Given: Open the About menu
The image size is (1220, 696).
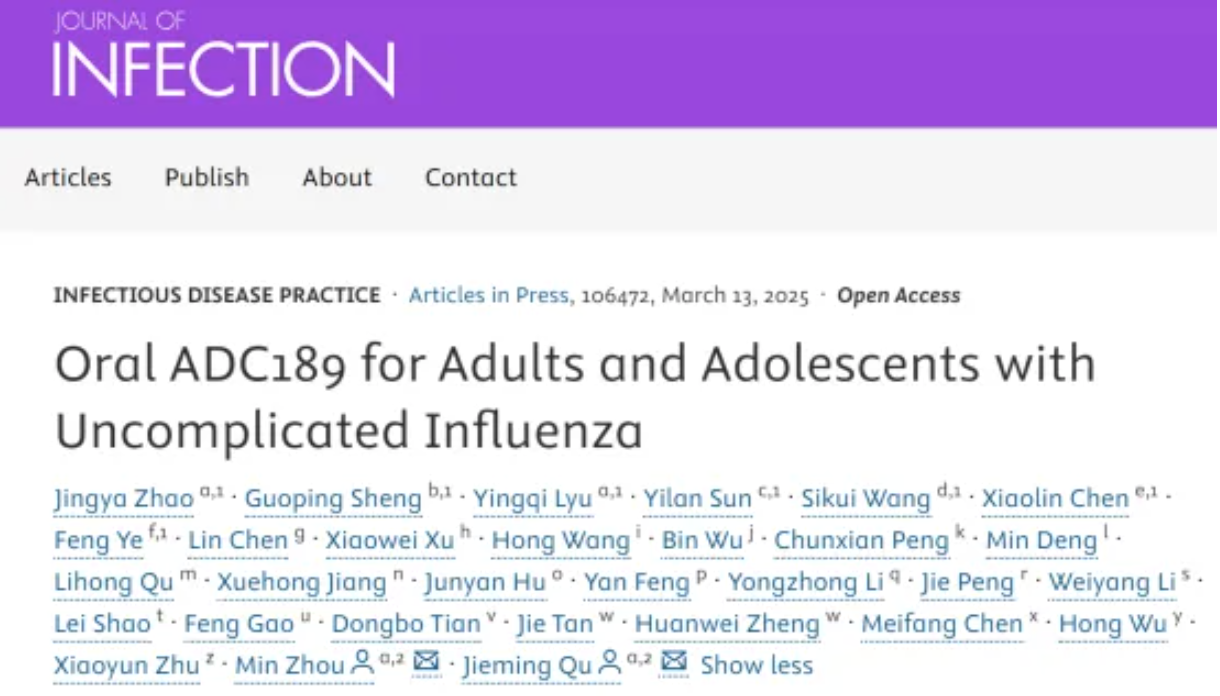Looking at the screenshot, I should 337,177.
